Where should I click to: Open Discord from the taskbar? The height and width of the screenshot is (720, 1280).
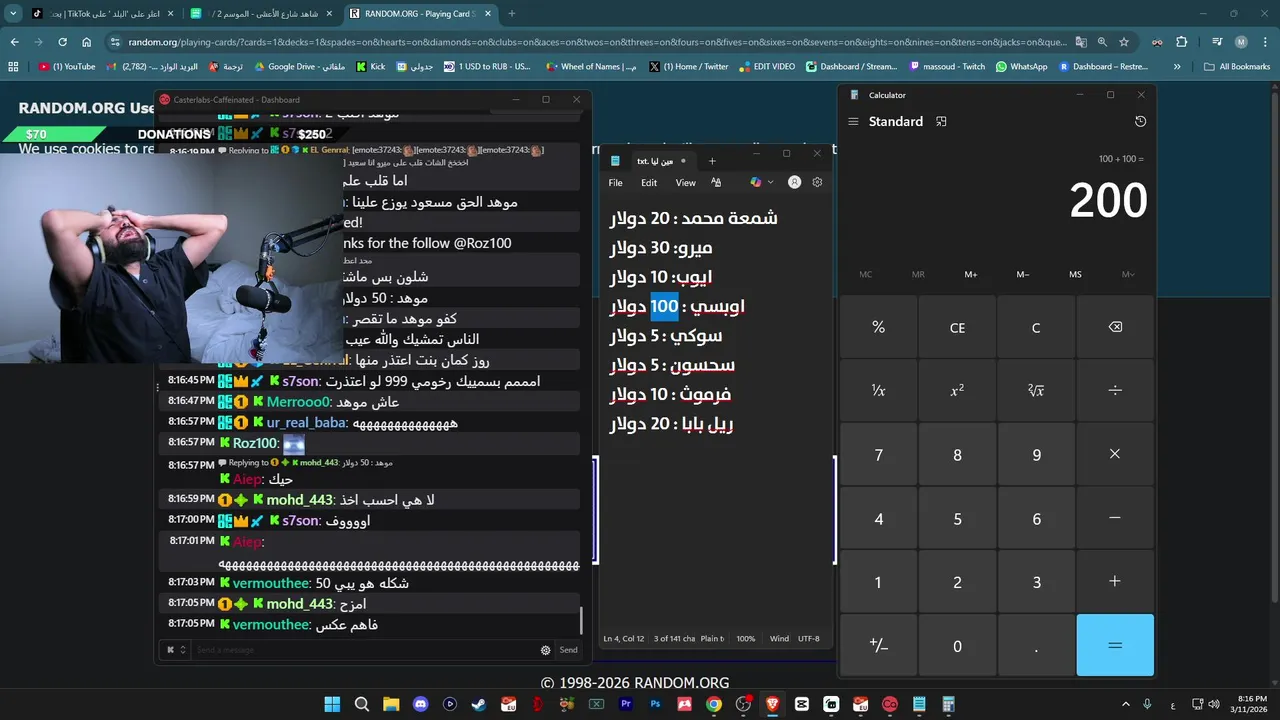pyautogui.click(x=420, y=704)
